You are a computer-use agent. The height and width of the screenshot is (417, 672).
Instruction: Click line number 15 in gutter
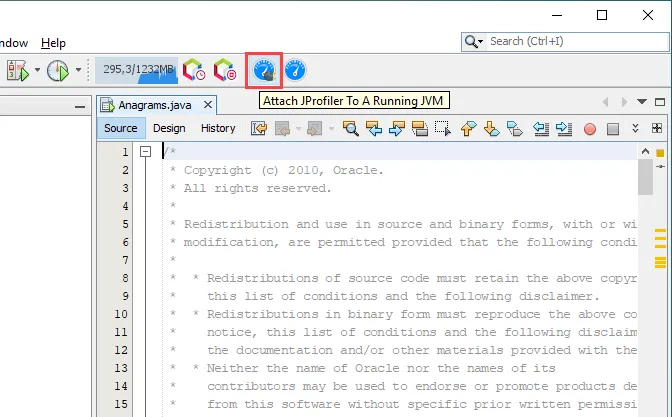pyautogui.click(x=121, y=404)
